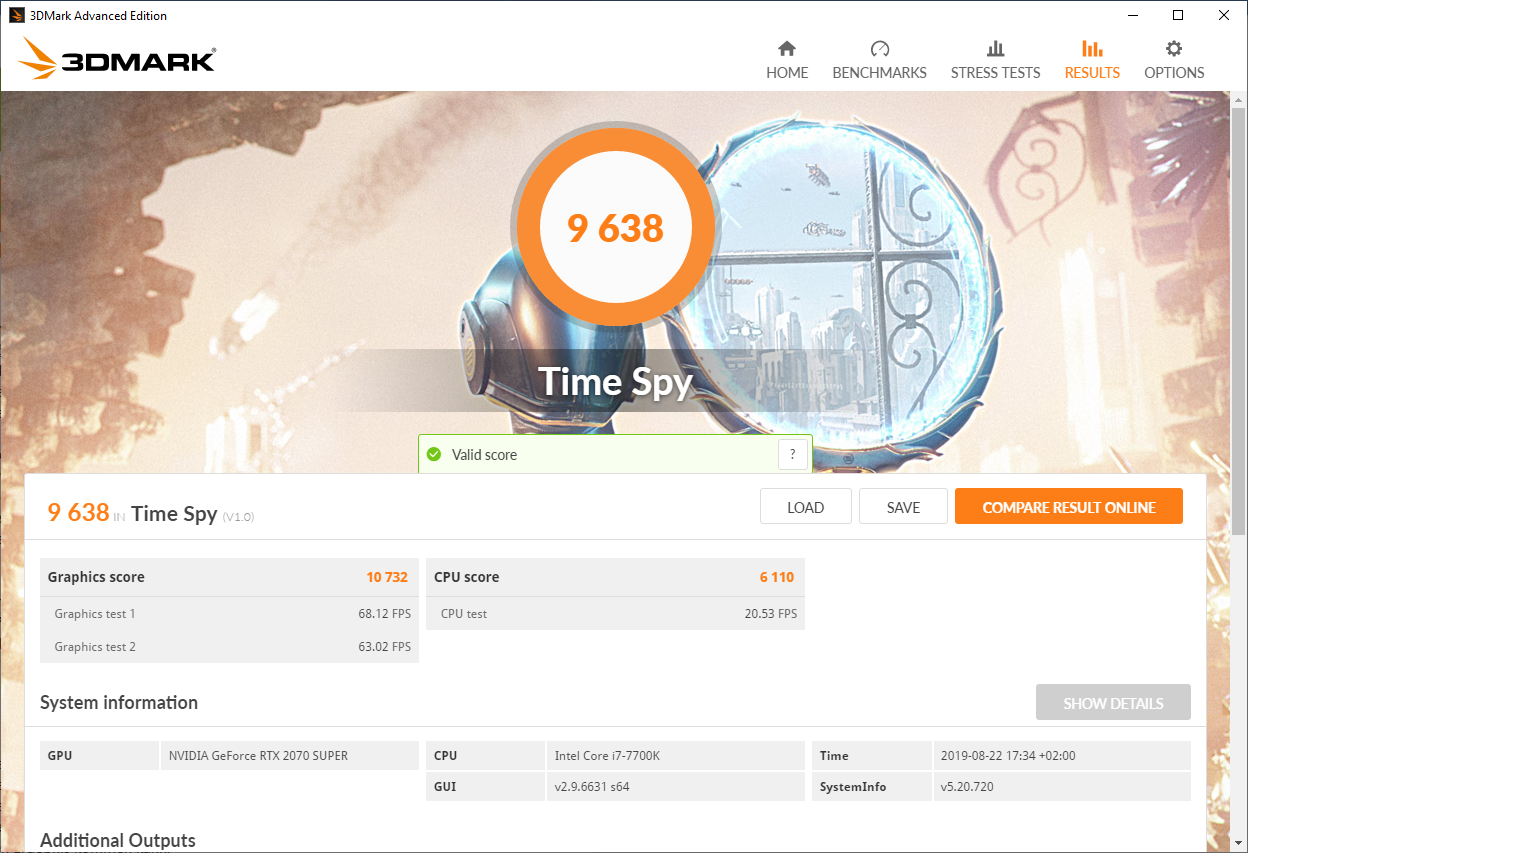Click the (V1.0) version label
The width and height of the screenshot is (1536, 864).
tap(238, 517)
